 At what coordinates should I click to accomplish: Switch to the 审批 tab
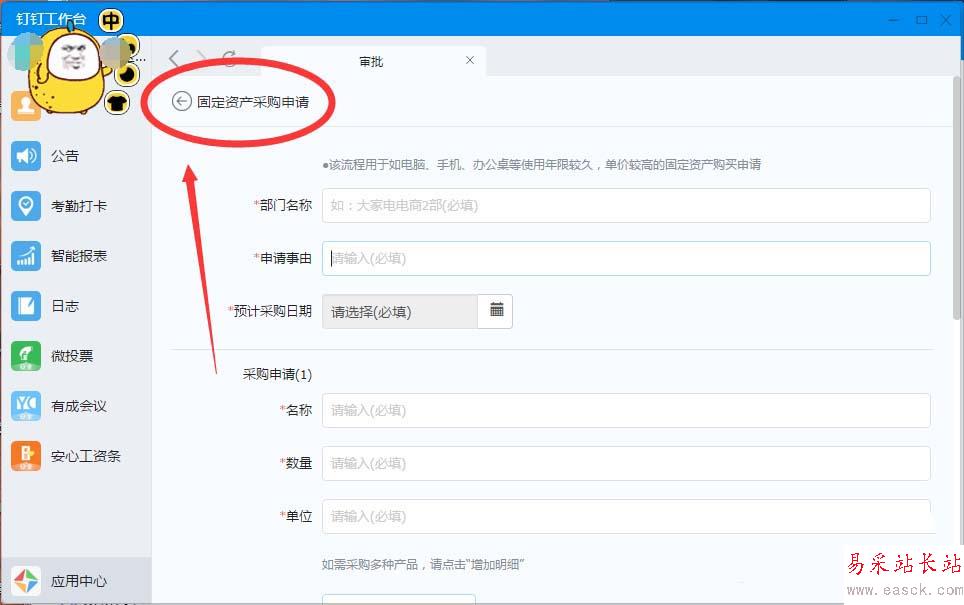373,61
